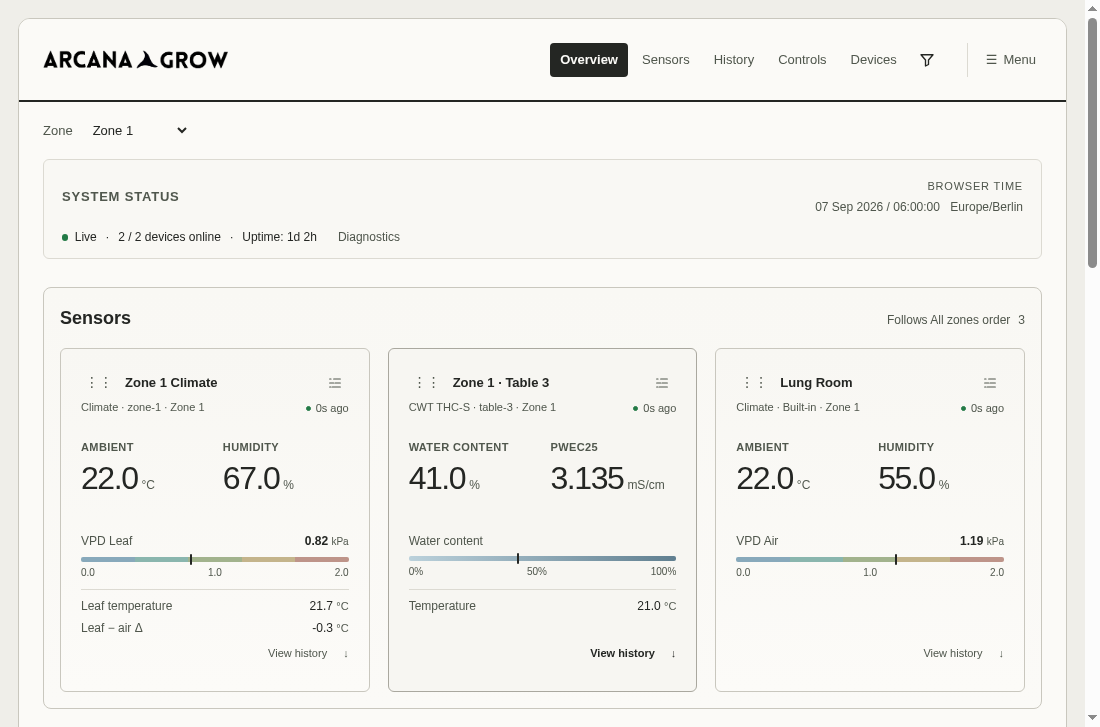Click the "Lung Room" card title
1100x727 pixels.
816,382
